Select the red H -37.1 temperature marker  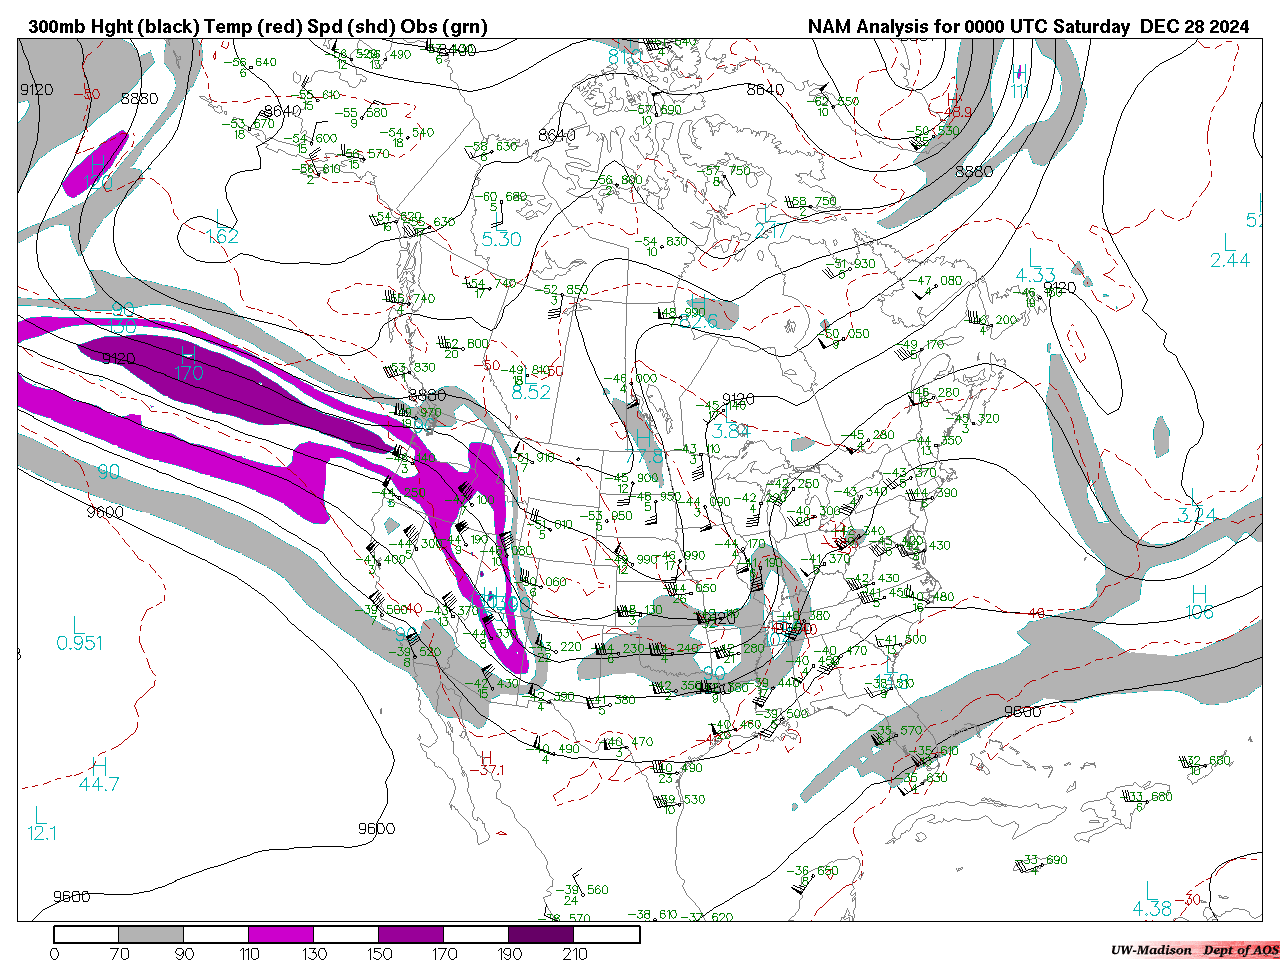click(489, 764)
